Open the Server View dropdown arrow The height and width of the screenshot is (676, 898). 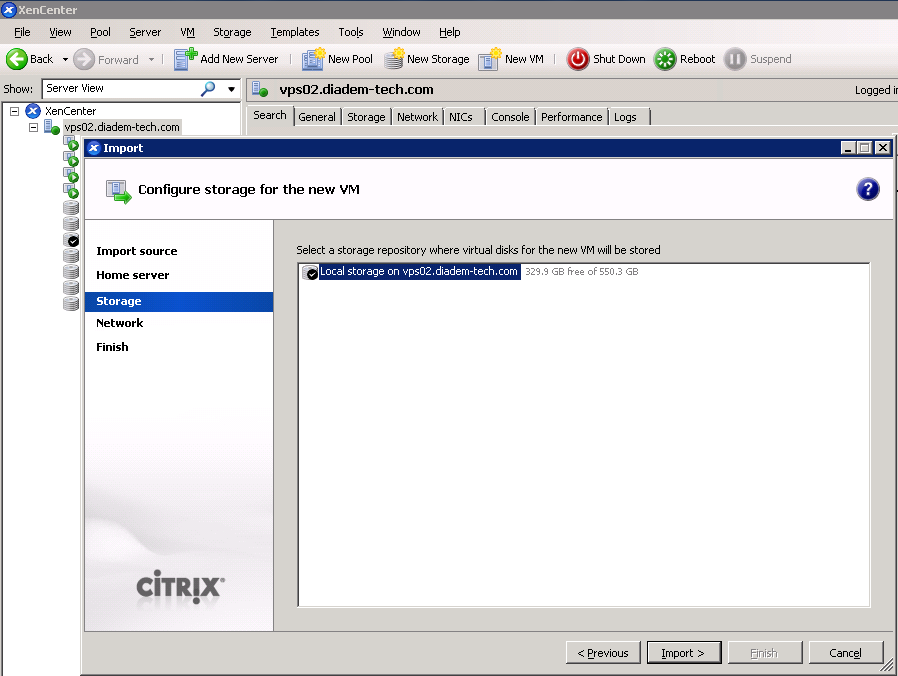click(231, 89)
